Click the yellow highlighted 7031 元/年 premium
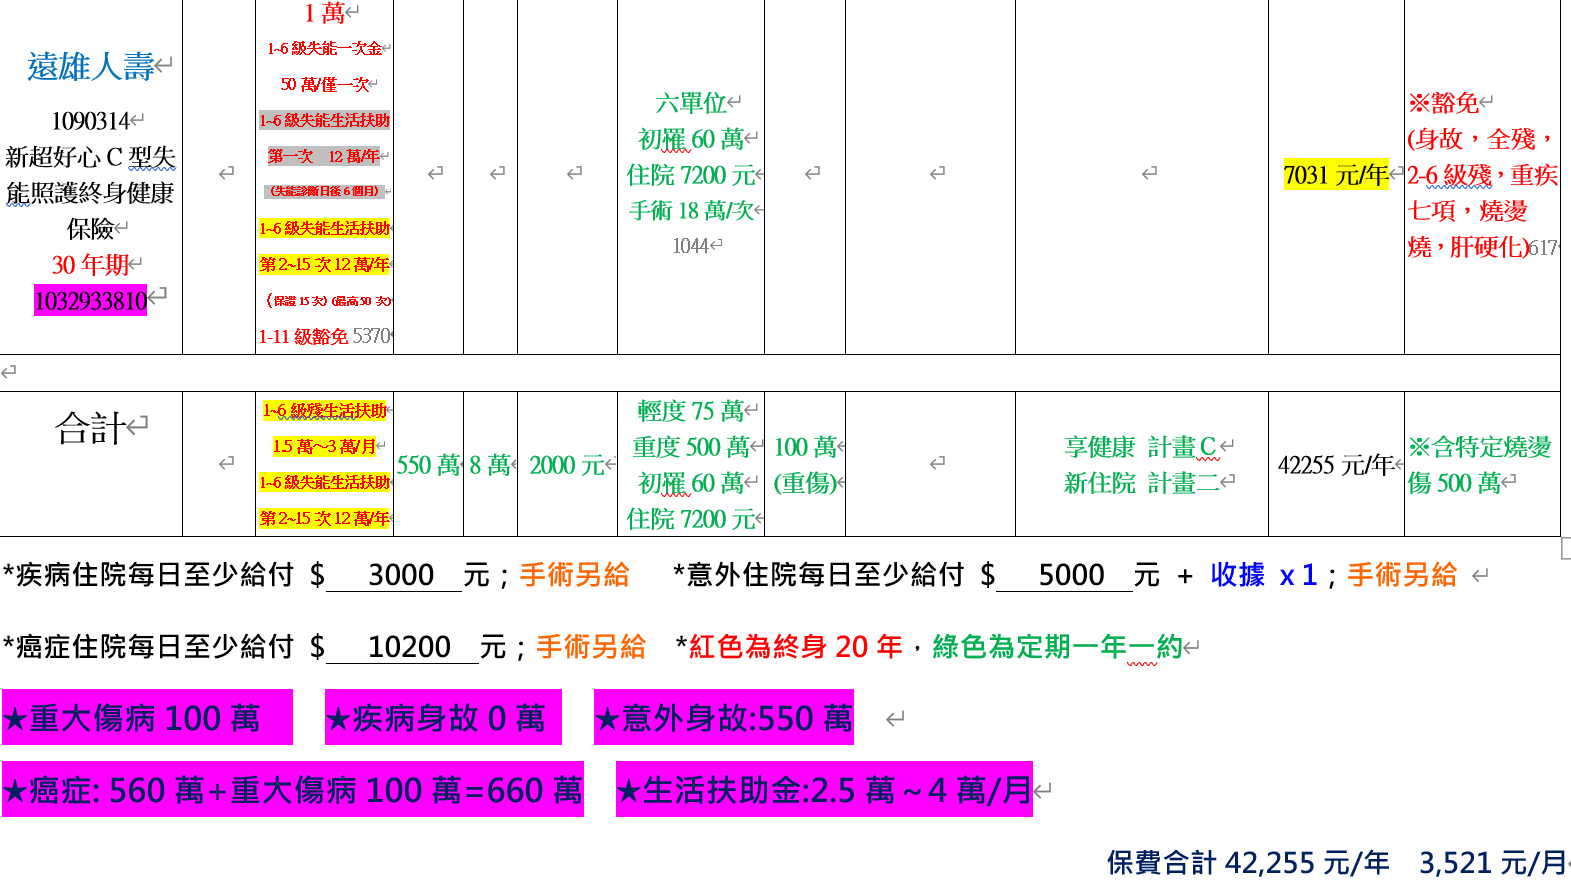The width and height of the screenshot is (1571, 896). click(1335, 175)
